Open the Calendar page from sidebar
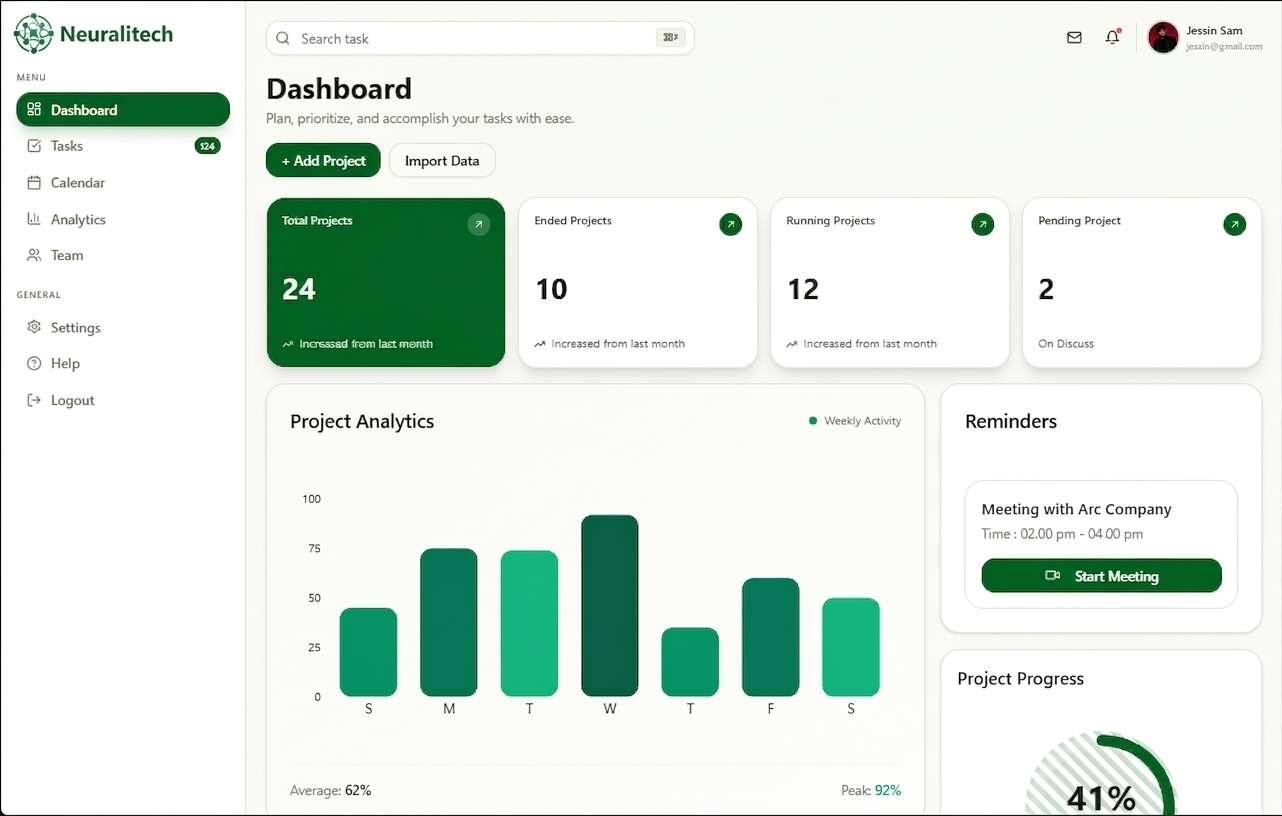 [123, 183]
